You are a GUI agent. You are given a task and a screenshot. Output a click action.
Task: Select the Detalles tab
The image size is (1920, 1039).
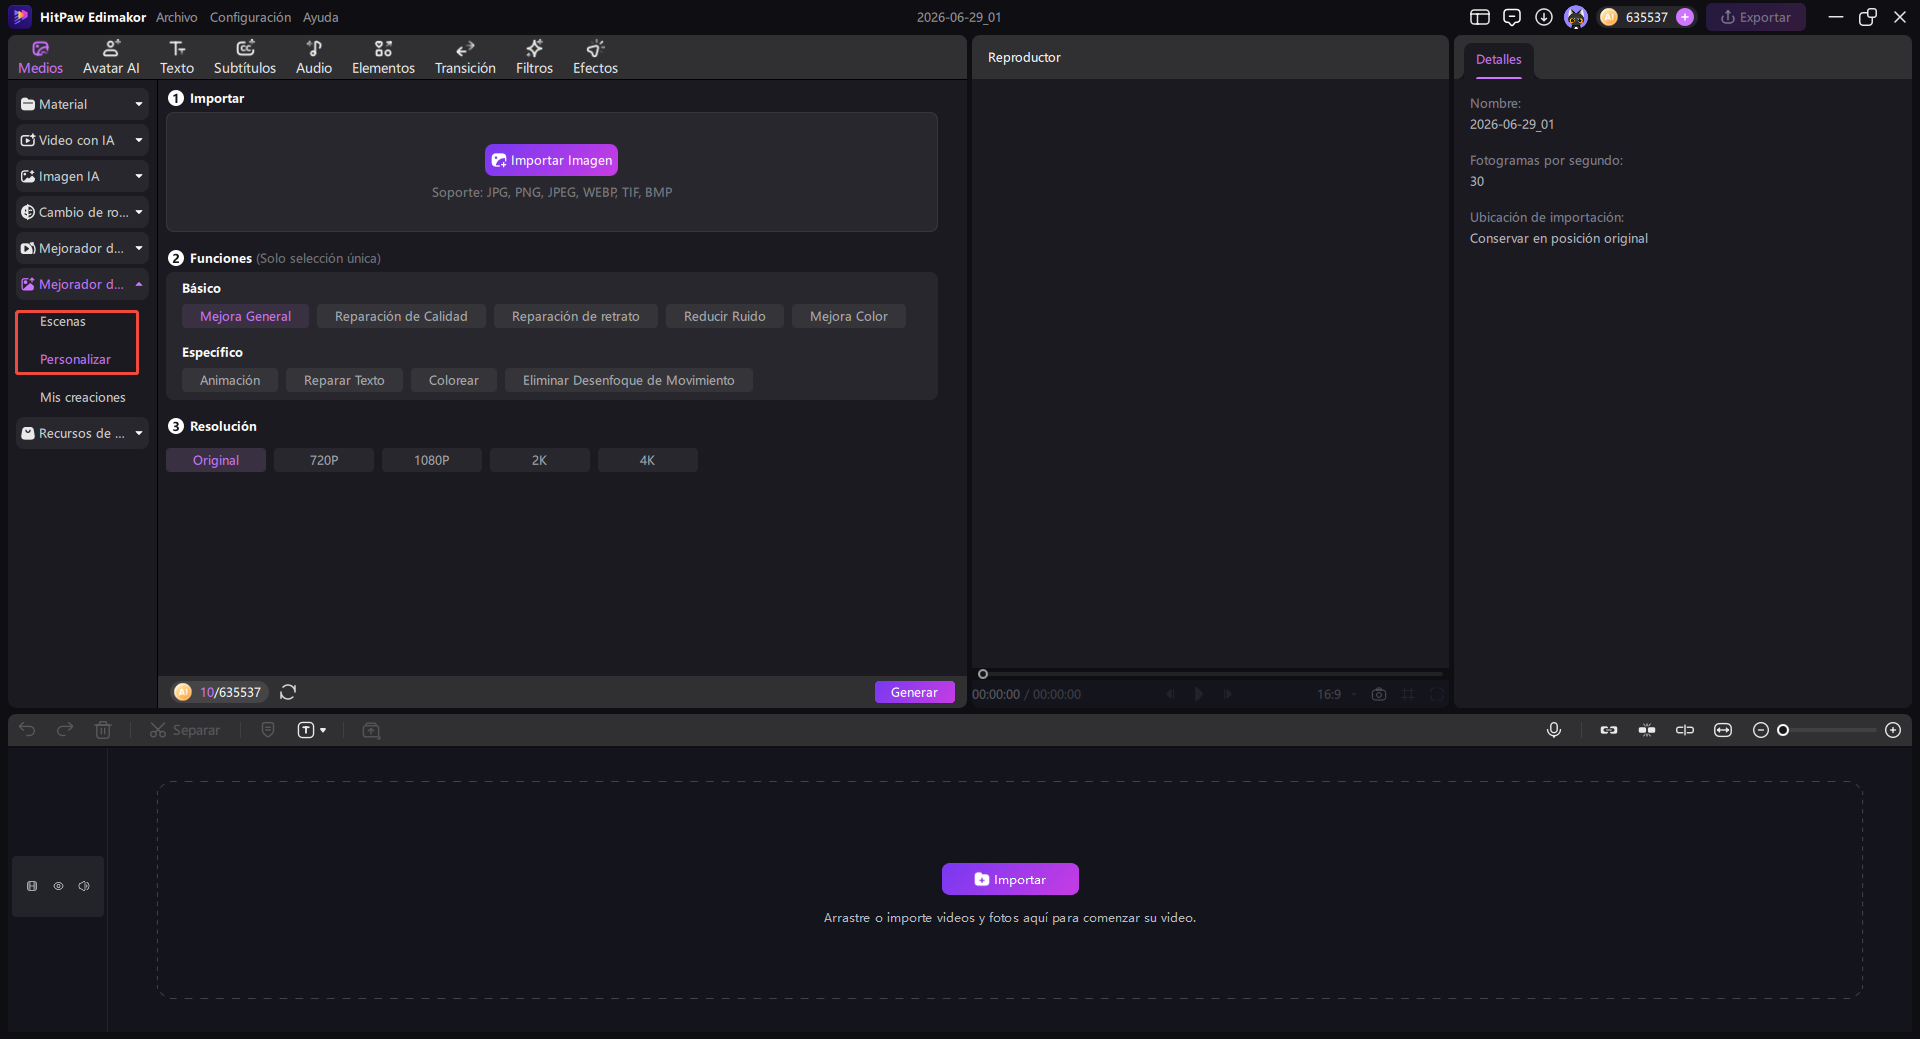tap(1498, 60)
